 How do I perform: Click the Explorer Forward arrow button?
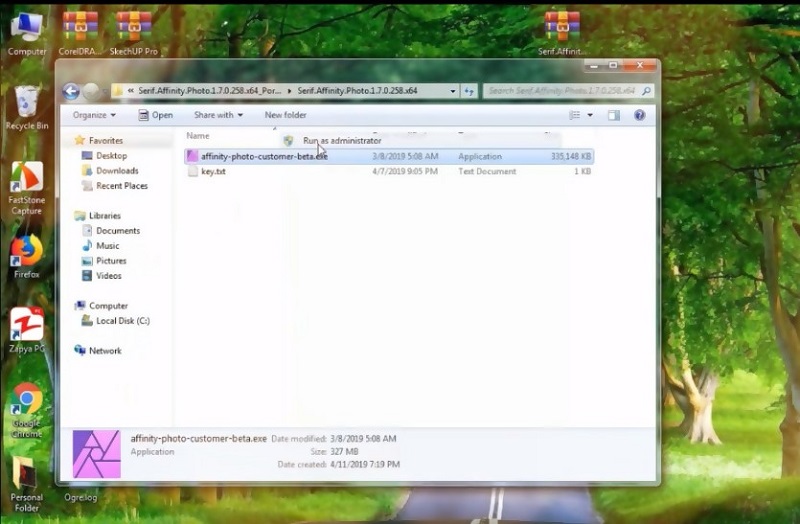91,91
